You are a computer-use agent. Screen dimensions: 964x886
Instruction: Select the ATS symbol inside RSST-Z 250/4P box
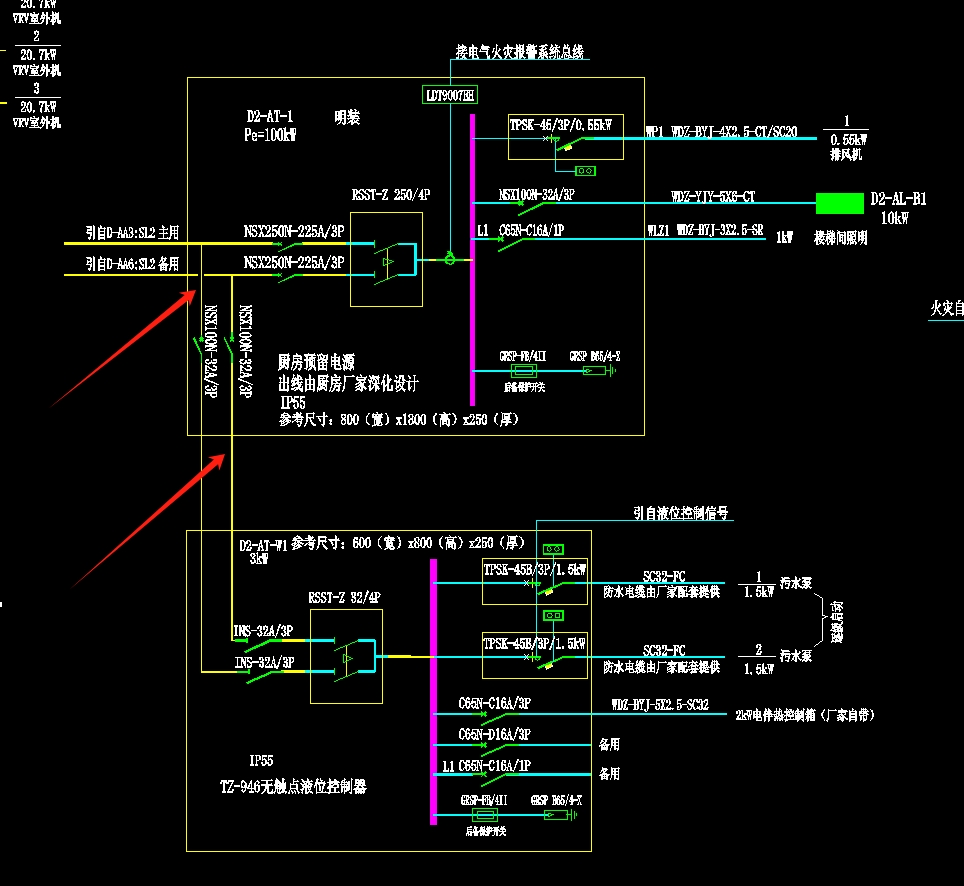386,262
